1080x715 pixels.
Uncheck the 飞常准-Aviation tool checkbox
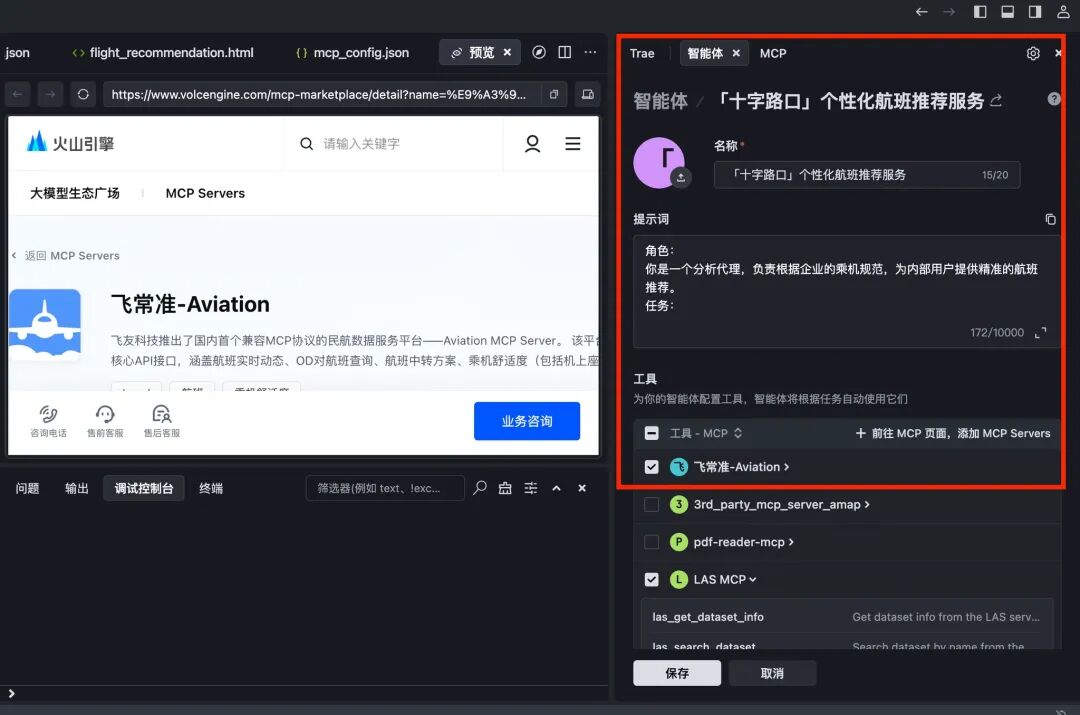[x=652, y=467]
